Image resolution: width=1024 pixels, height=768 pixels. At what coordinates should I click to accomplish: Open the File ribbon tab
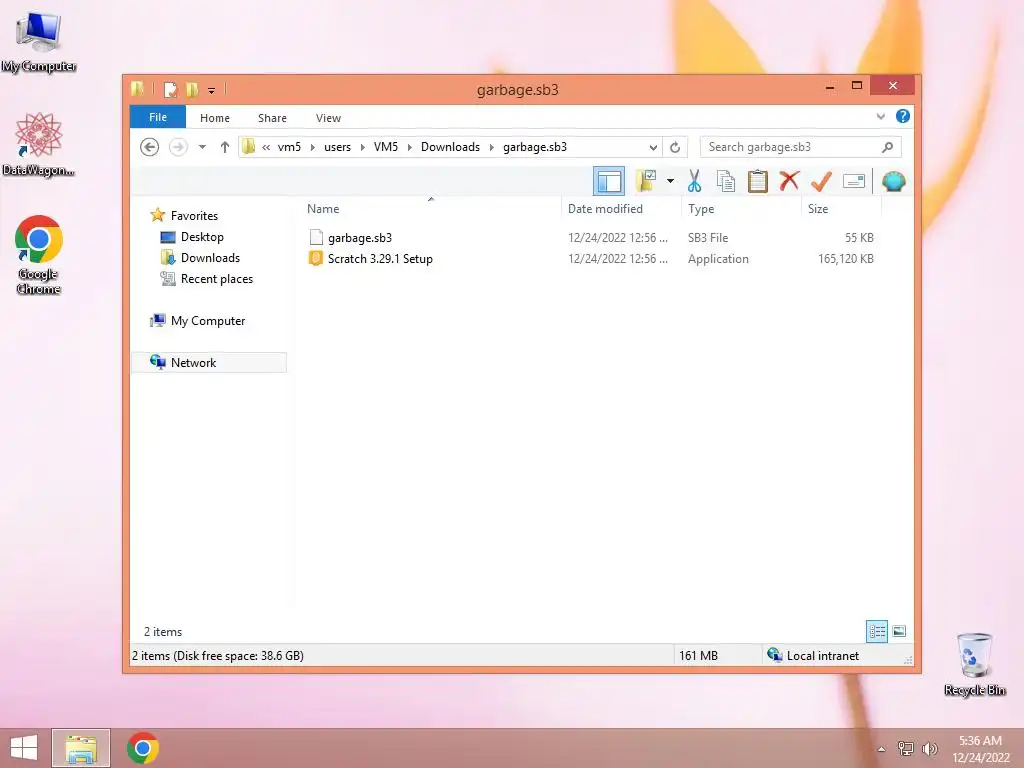(x=158, y=117)
